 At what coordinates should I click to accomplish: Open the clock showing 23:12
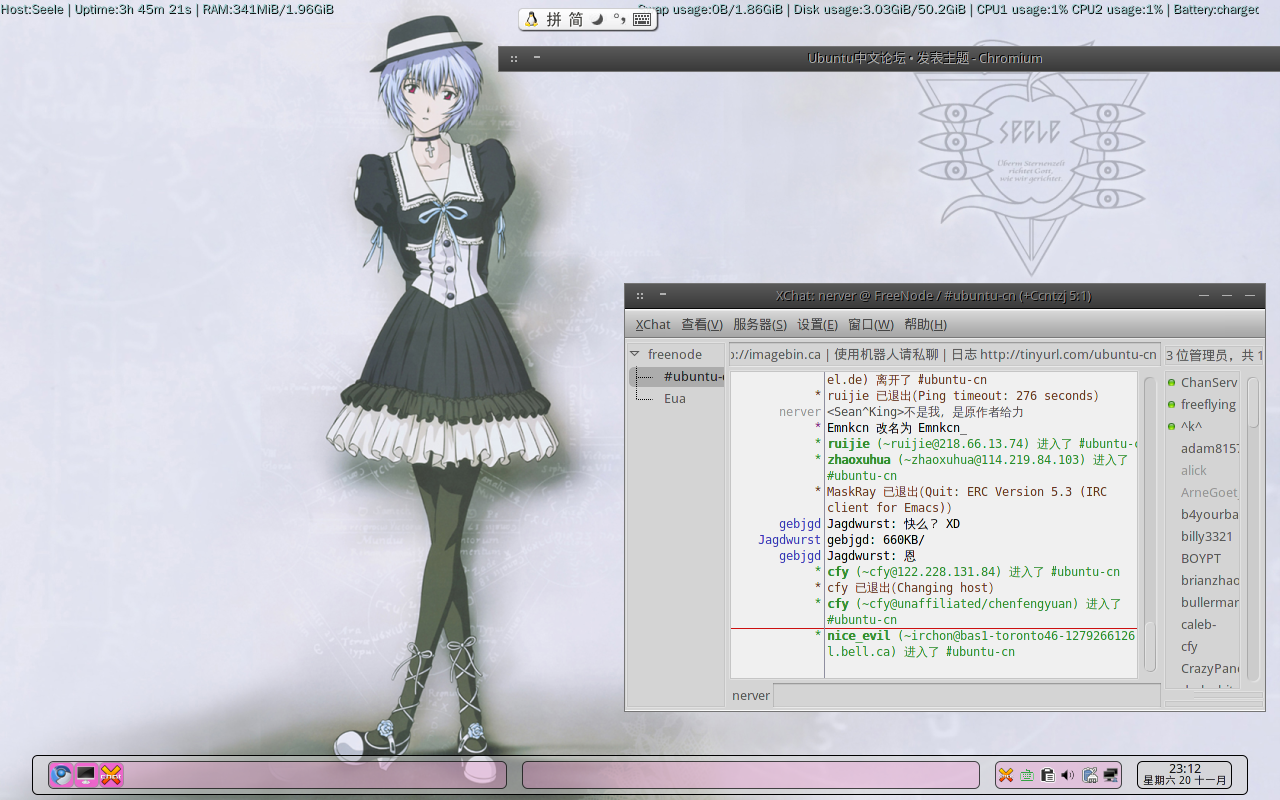click(1185, 775)
